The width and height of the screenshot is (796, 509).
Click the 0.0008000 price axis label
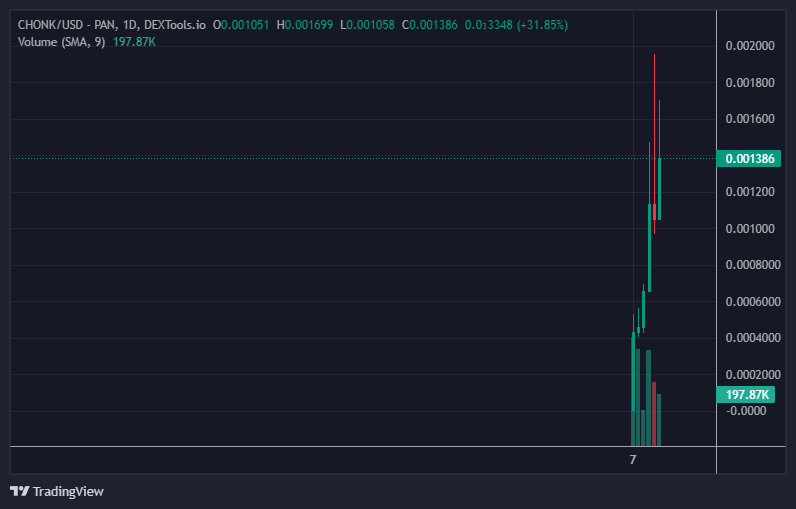pyautogui.click(x=753, y=265)
